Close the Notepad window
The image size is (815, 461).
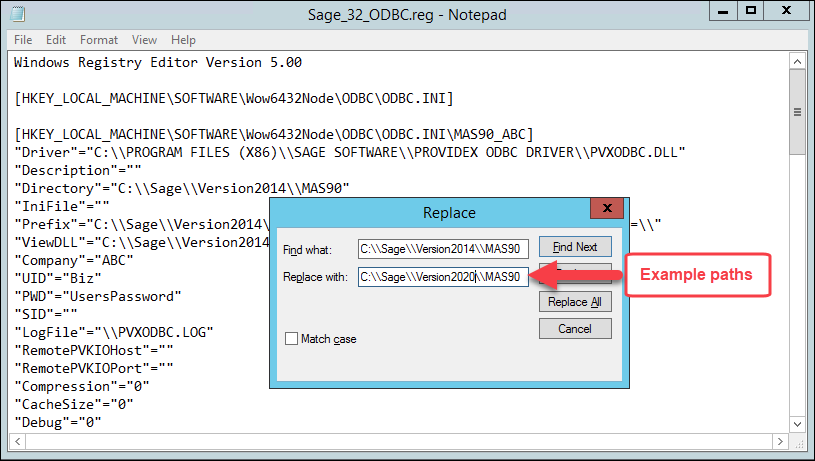(x=786, y=11)
